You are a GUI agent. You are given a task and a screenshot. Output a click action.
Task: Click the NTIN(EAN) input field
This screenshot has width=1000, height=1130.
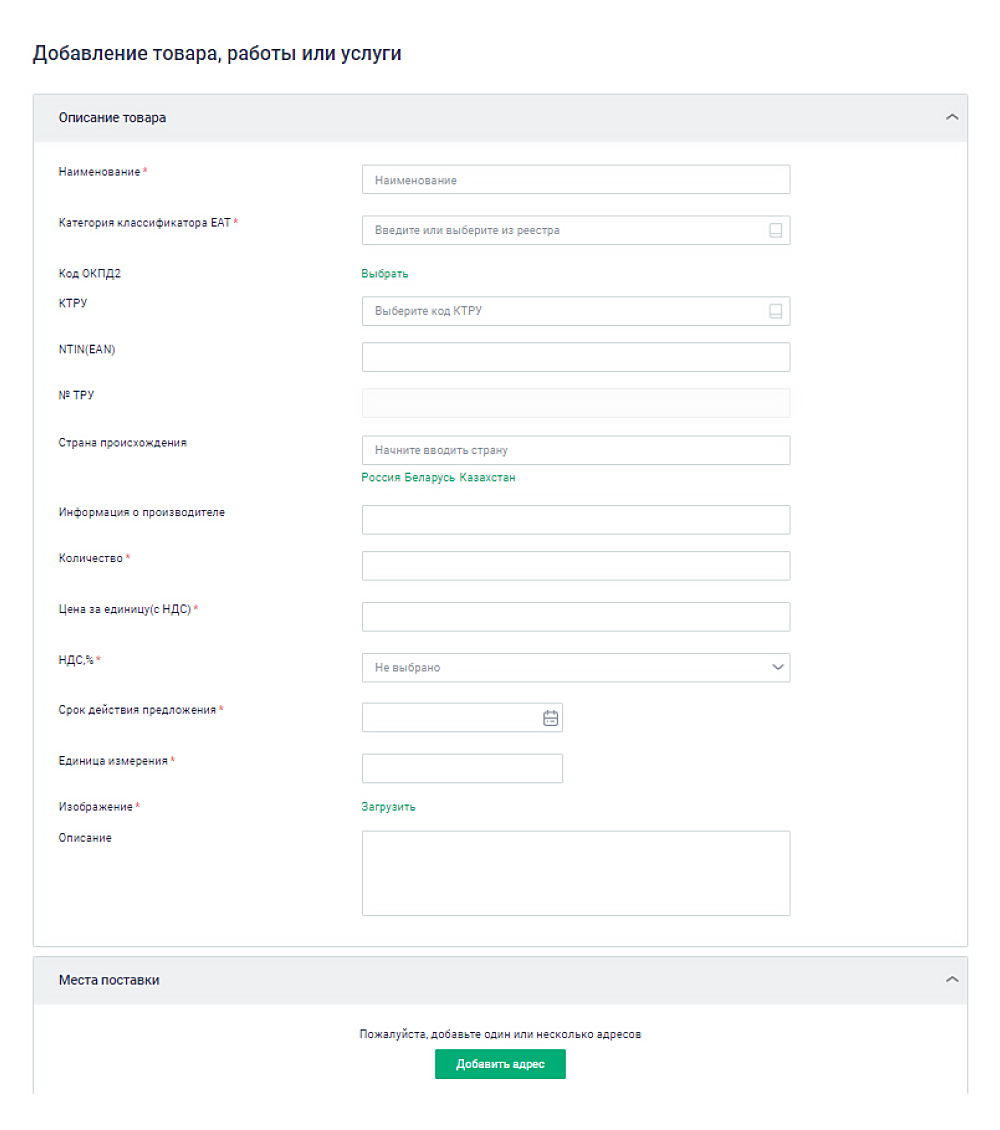click(x=575, y=357)
